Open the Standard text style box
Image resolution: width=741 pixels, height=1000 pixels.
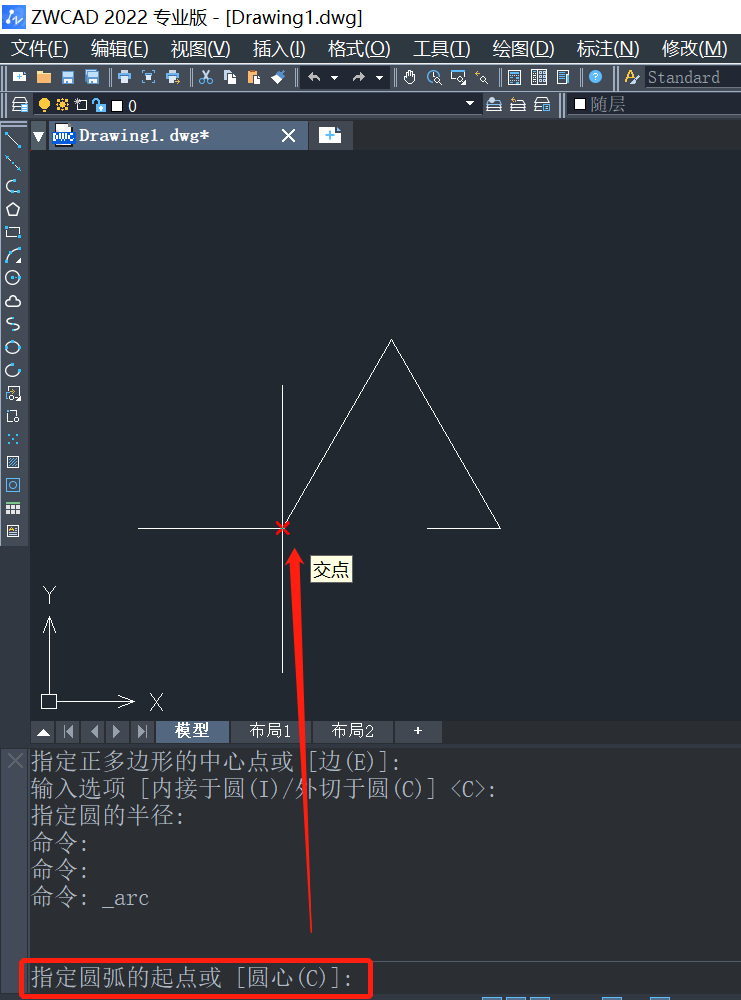[693, 77]
